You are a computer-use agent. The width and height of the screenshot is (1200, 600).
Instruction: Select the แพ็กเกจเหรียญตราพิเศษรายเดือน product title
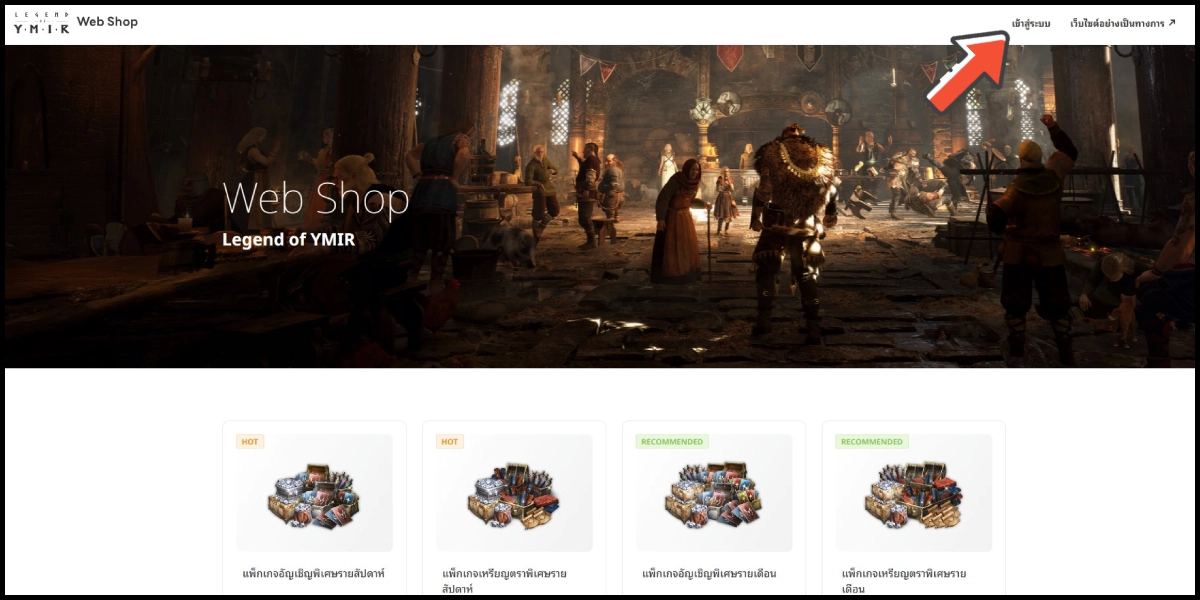(904, 581)
